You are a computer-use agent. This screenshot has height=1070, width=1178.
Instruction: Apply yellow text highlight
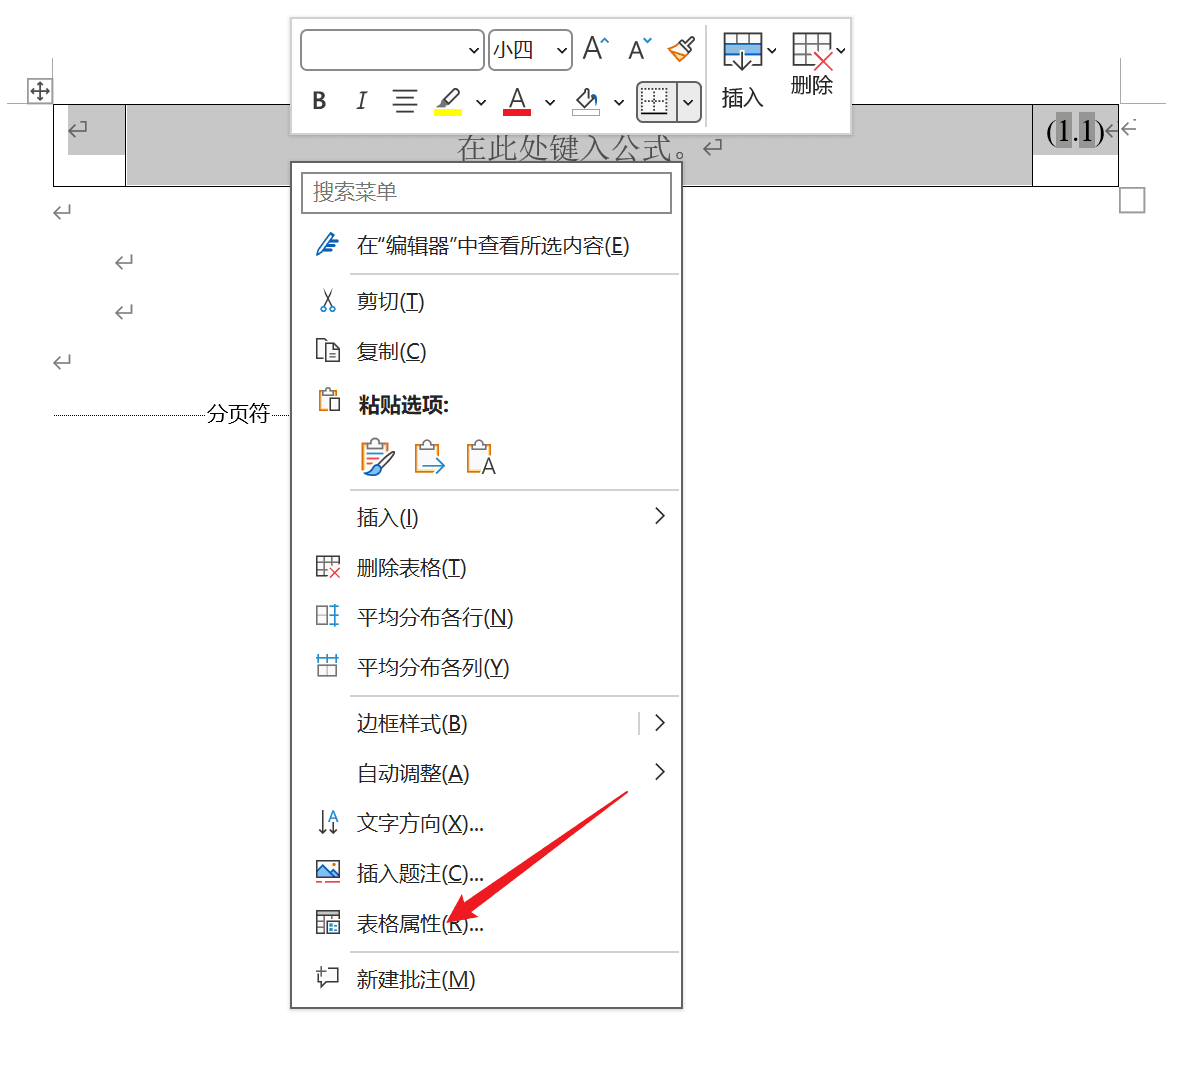coord(447,101)
